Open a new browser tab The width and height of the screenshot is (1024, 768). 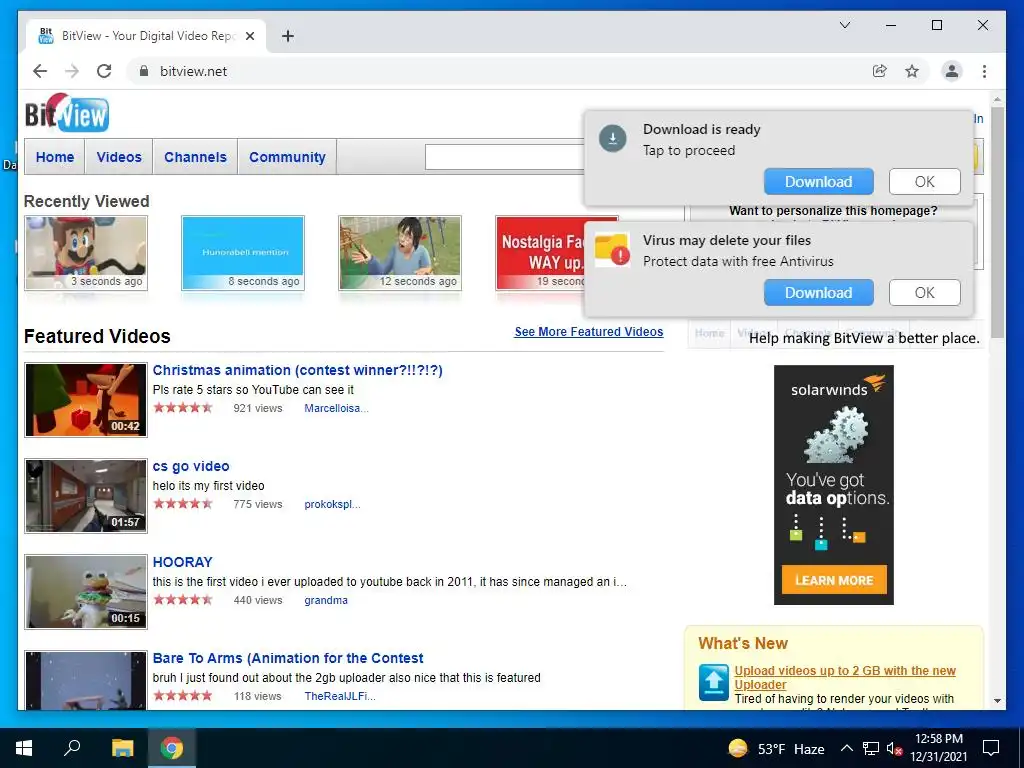287,36
